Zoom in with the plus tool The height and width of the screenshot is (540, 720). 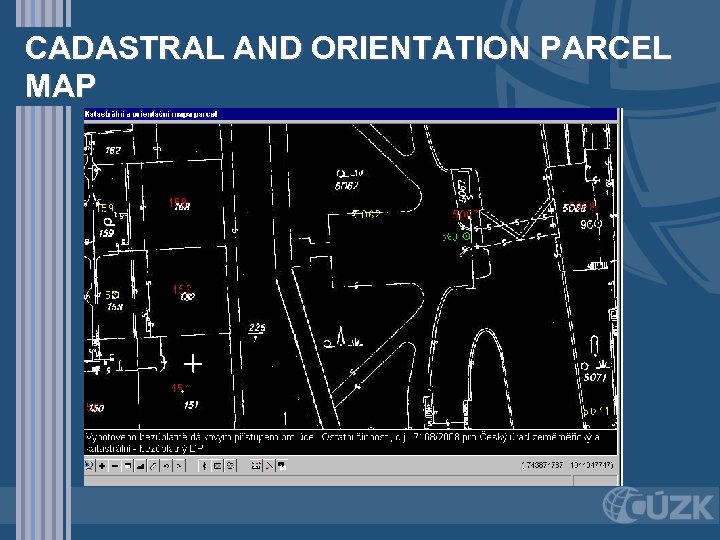click(x=102, y=466)
